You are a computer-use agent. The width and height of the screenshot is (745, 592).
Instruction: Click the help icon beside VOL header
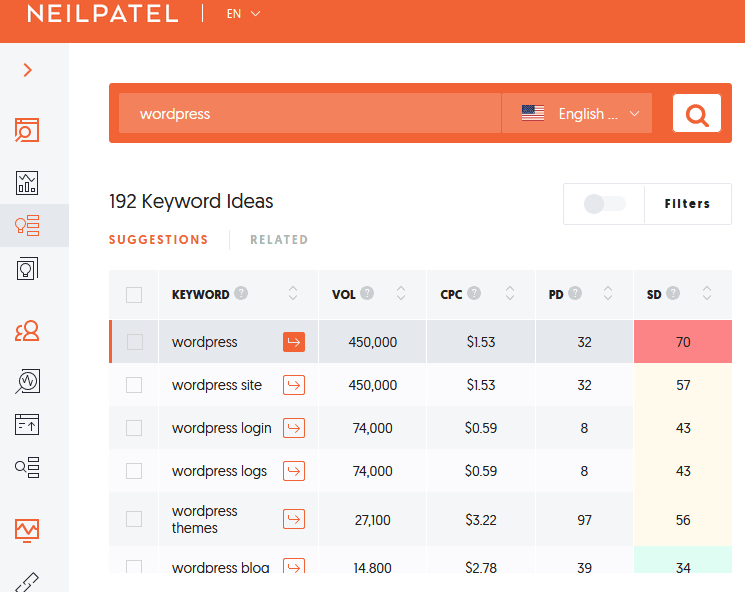[367, 293]
